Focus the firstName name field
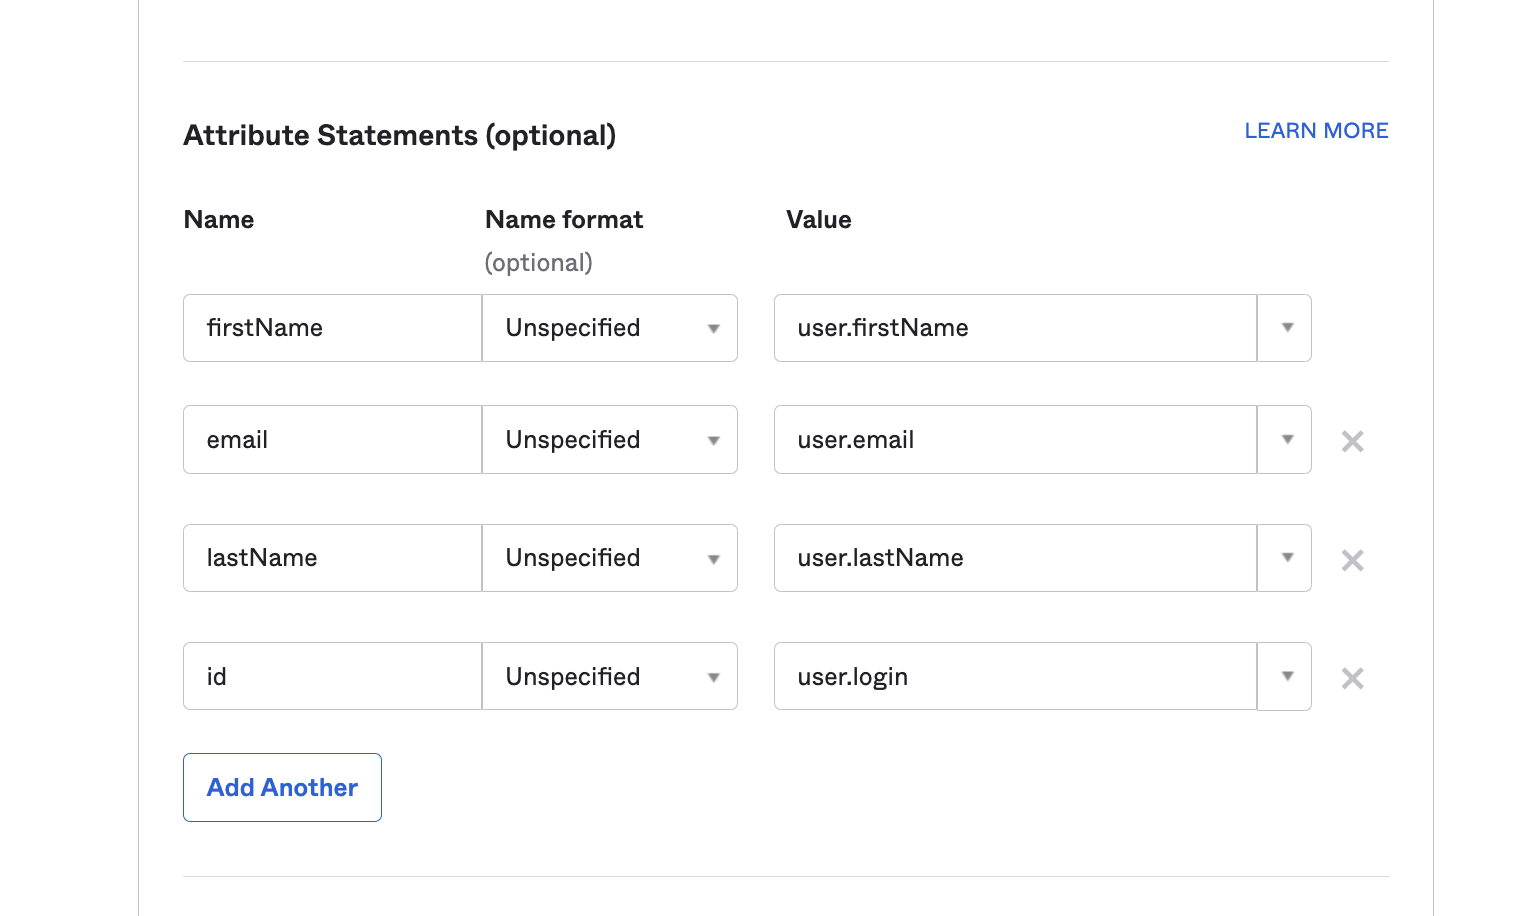The width and height of the screenshot is (1528, 916). tap(332, 328)
